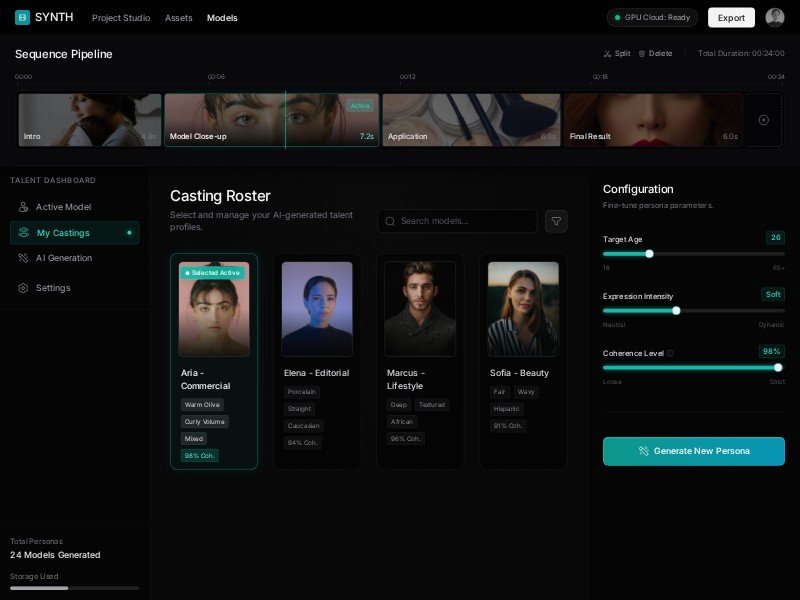The height and width of the screenshot is (600, 800).
Task: Open Settings in the sidebar
Action: click(53, 288)
